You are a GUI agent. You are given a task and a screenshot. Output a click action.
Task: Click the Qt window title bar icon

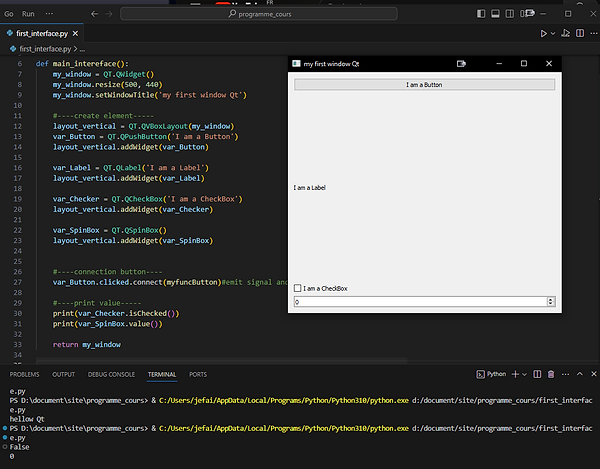tap(296, 64)
